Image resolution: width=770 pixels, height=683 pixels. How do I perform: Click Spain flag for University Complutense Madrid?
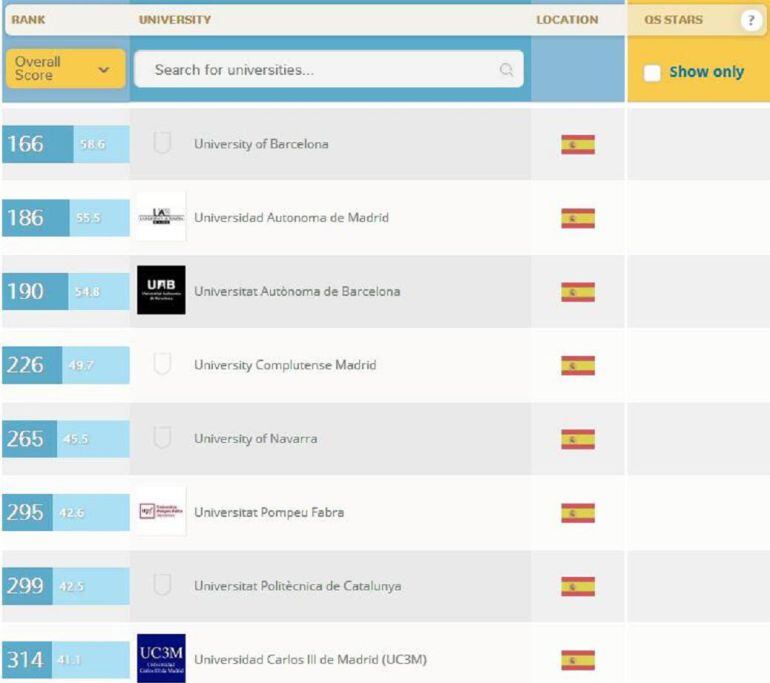point(578,366)
